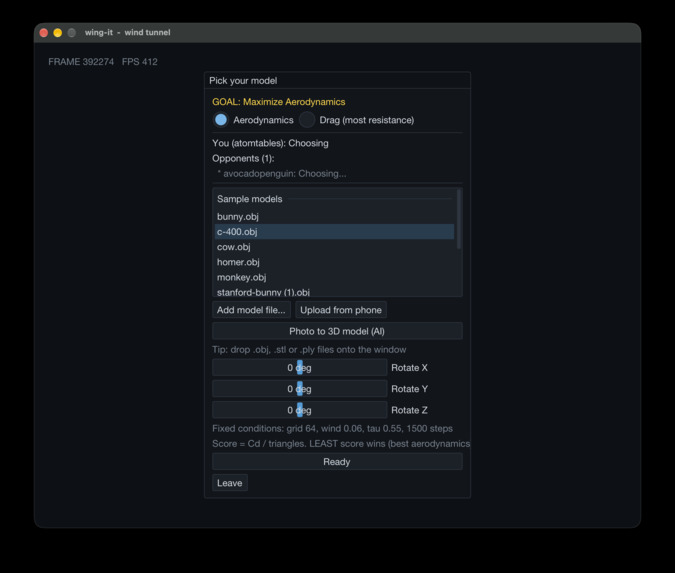Click You (atomtables): Choosing text
Image resolution: width=675 pixels, height=573 pixels.
270,143
